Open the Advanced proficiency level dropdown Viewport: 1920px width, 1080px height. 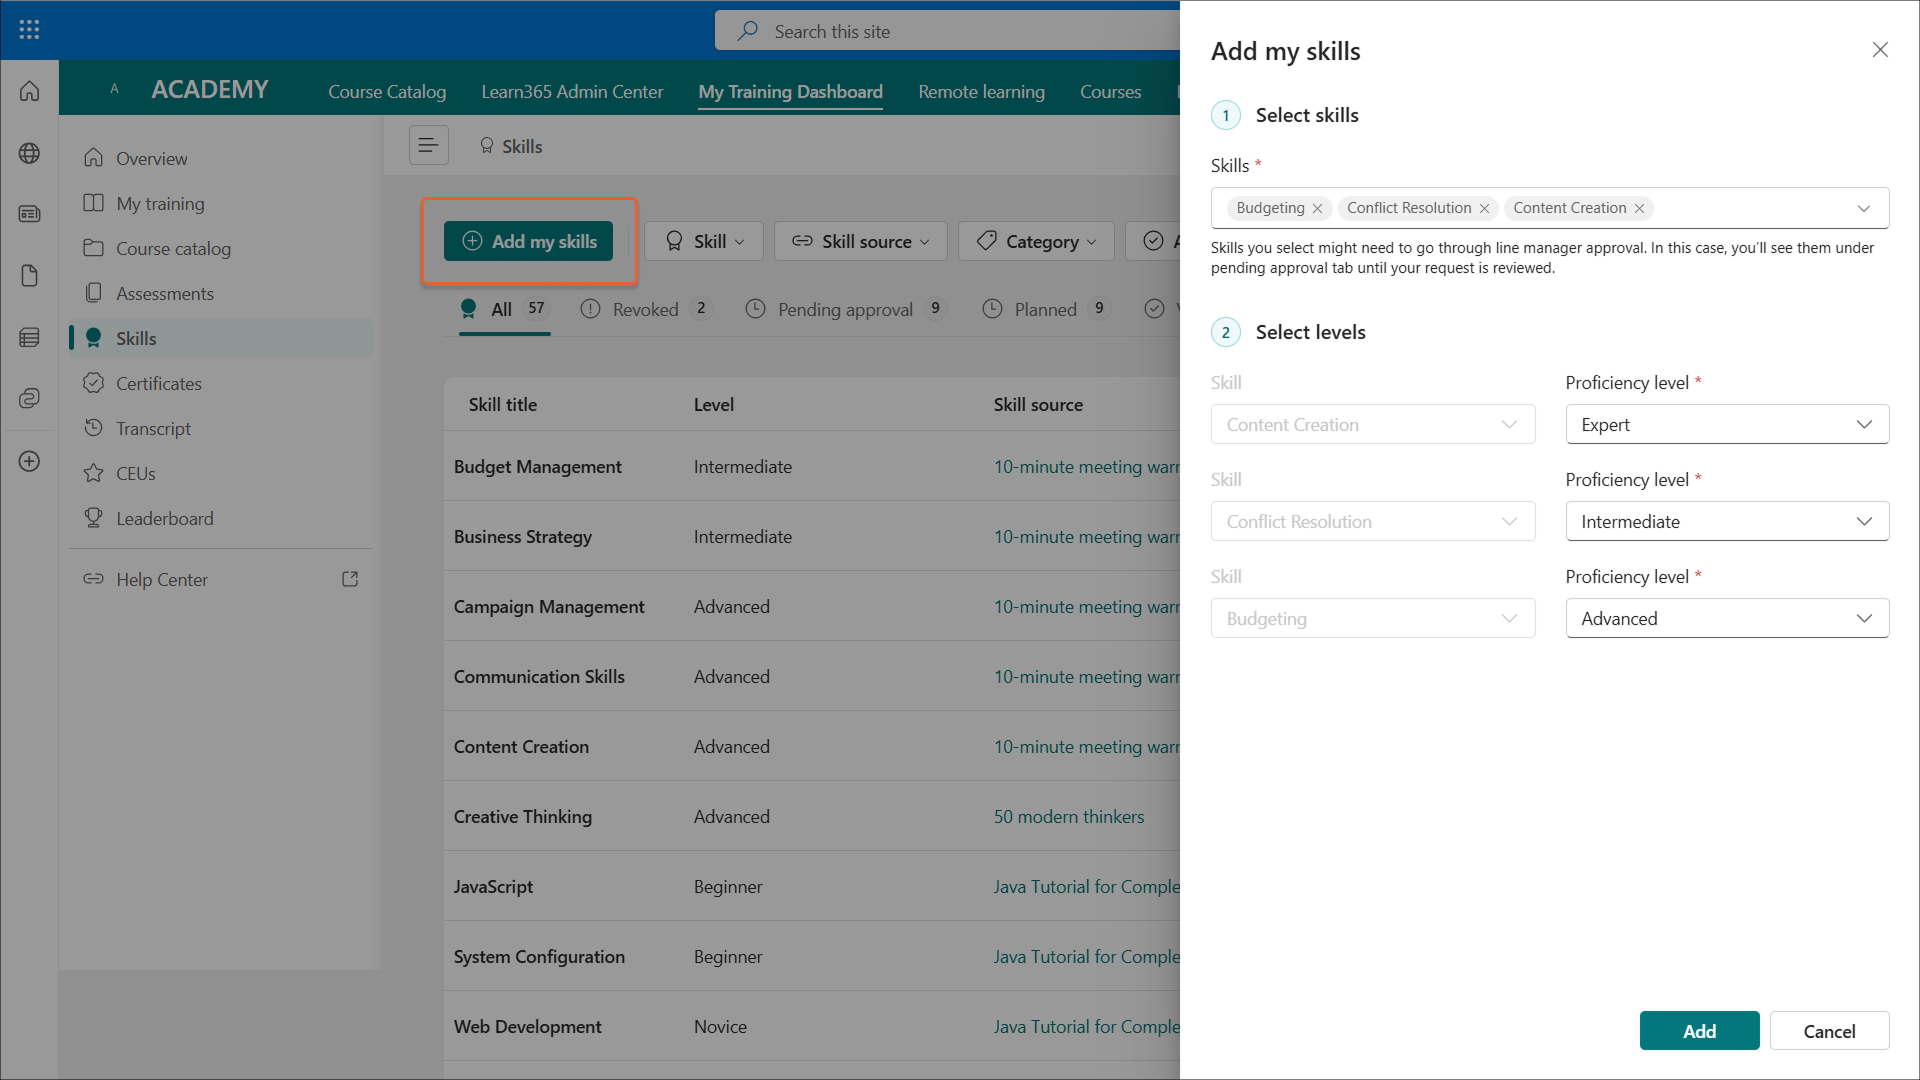pyautogui.click(x=1726, y=618)
